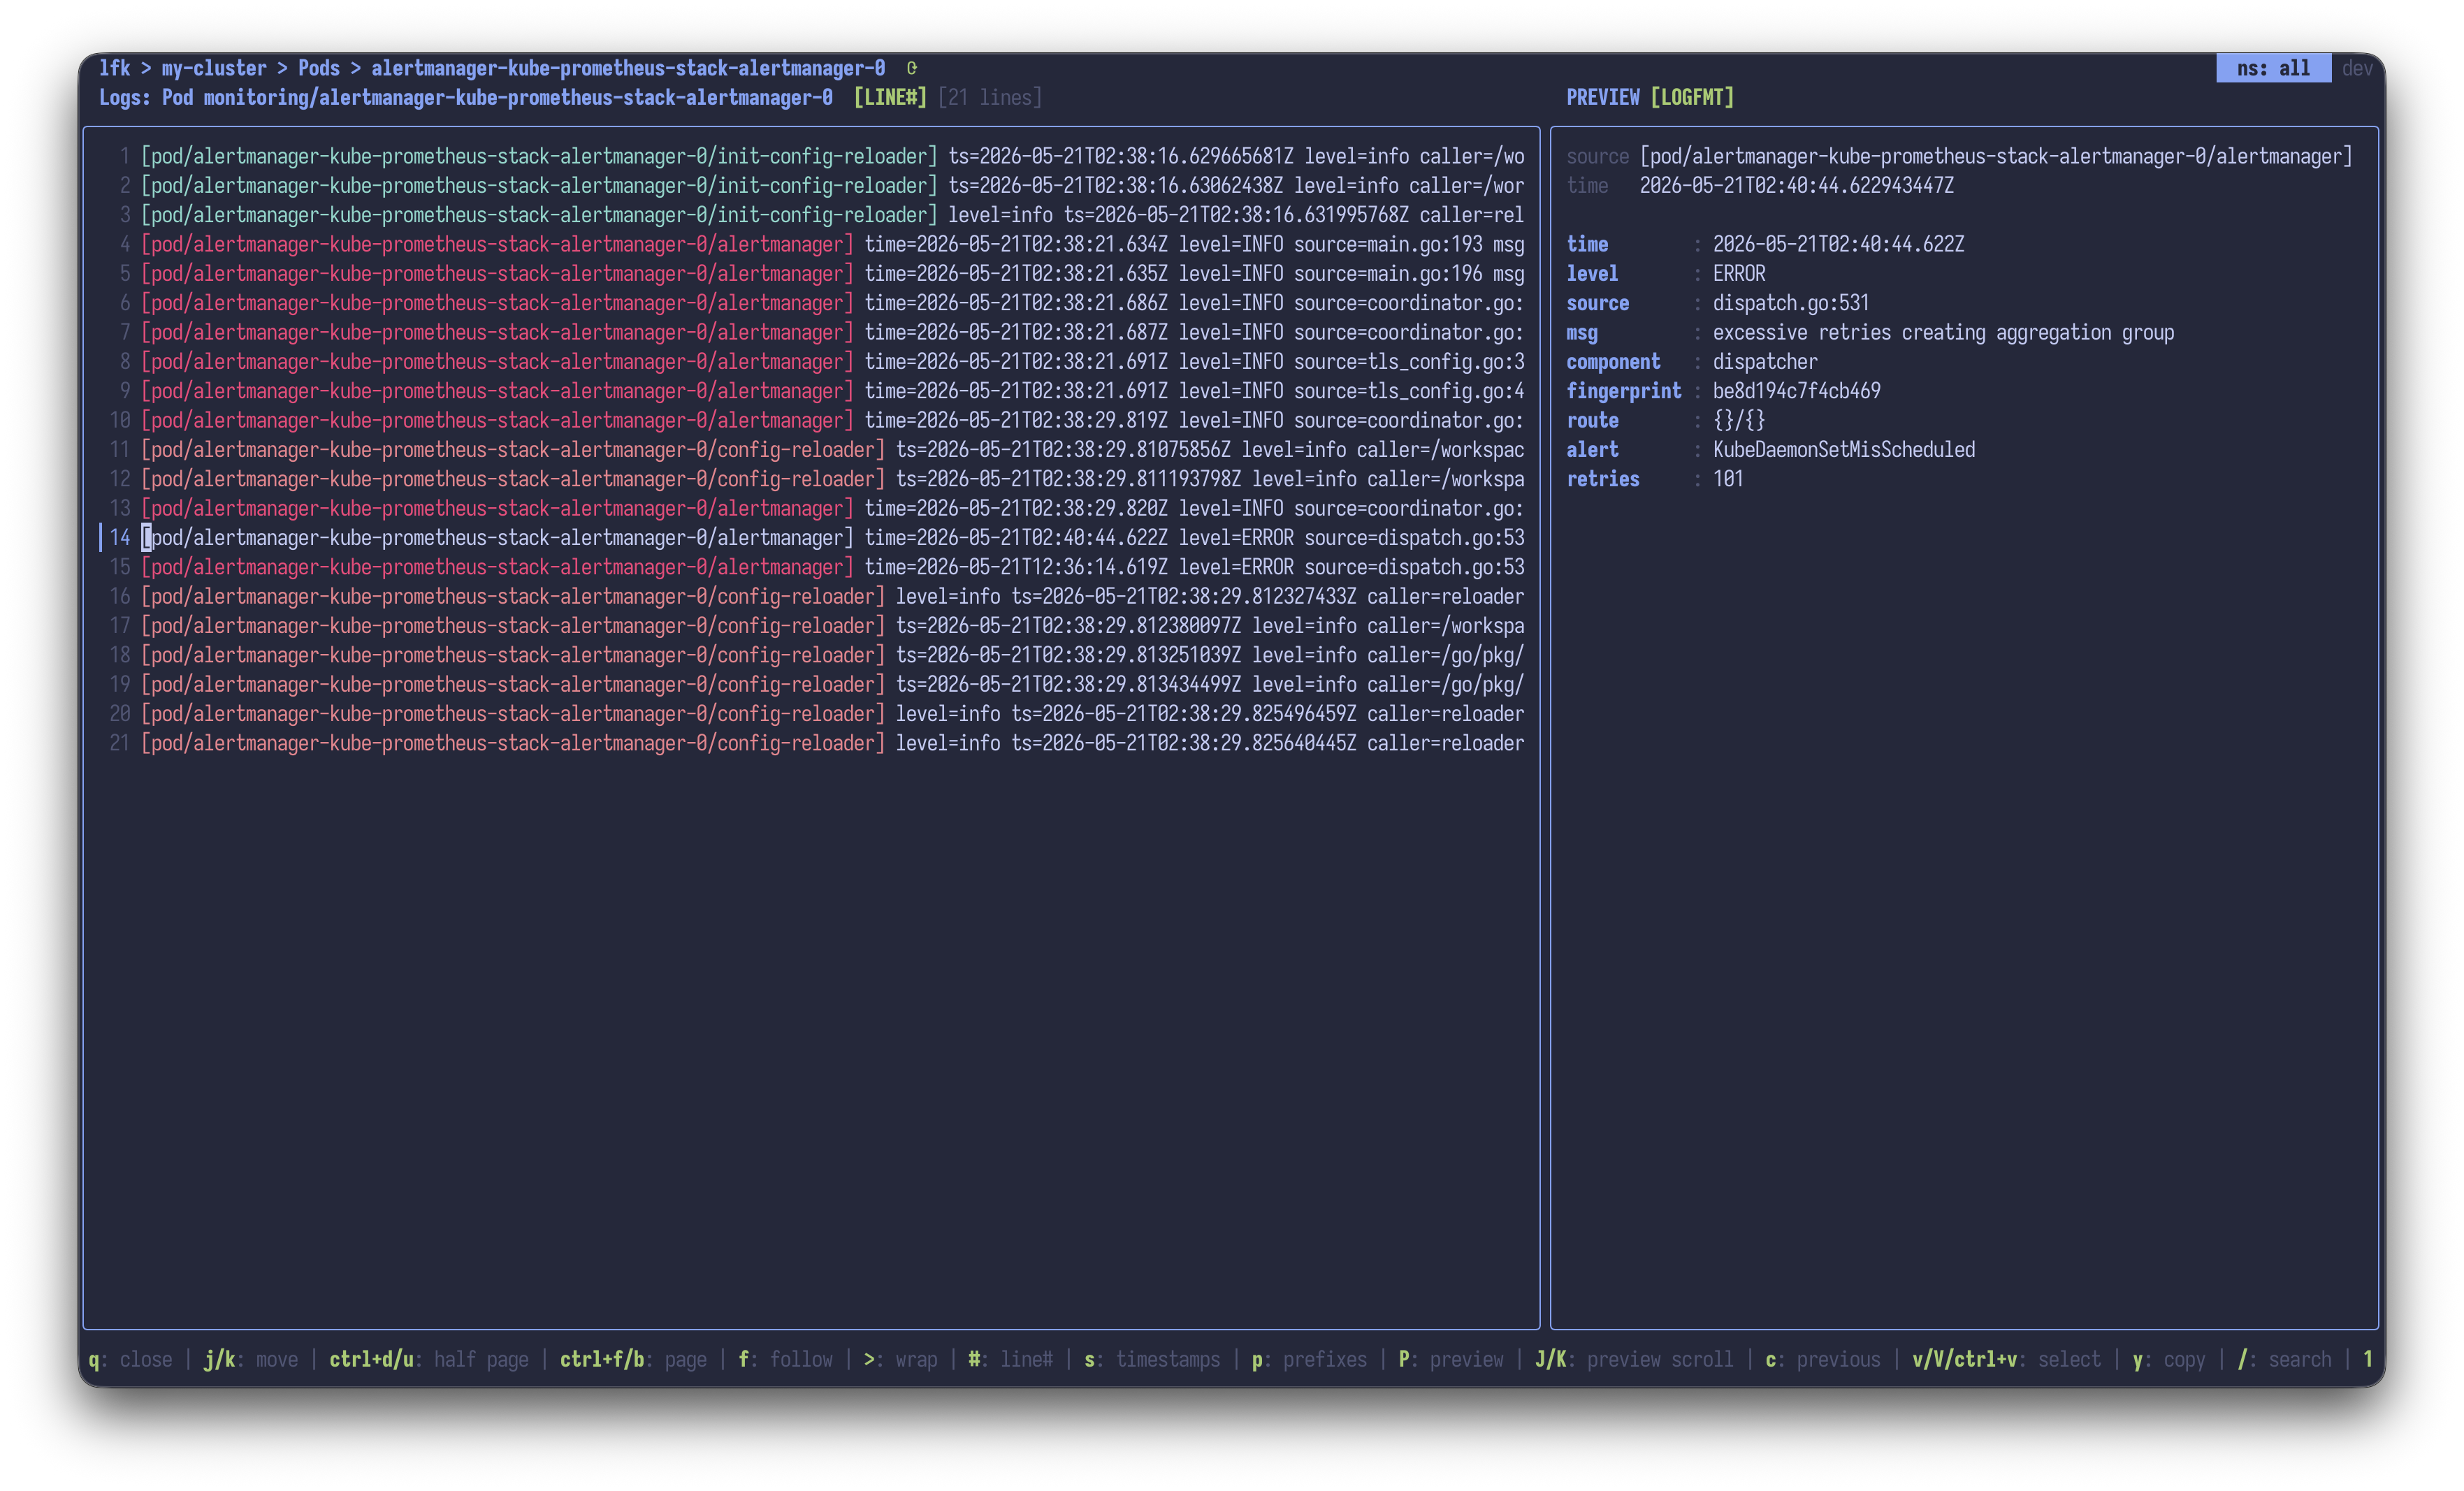Toggle 'P: preview' hint
Screen dimensions: 2464x1491
coord(1451,1359)
